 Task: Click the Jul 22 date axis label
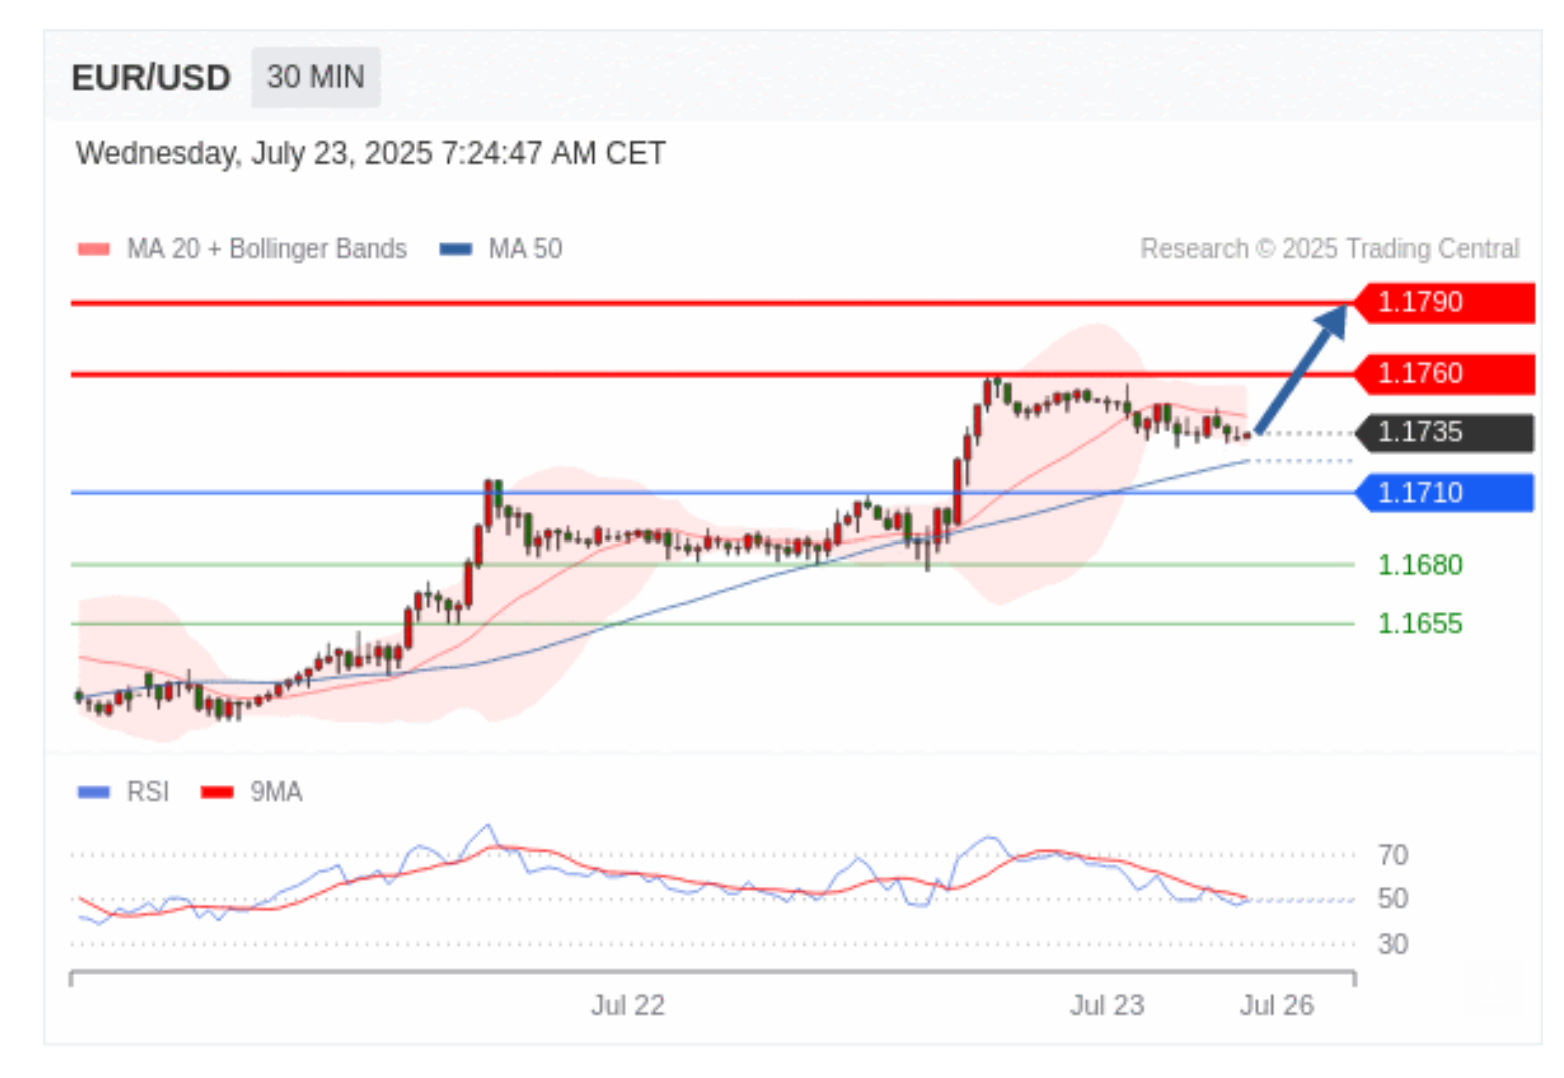click(x=628, y=1005)
